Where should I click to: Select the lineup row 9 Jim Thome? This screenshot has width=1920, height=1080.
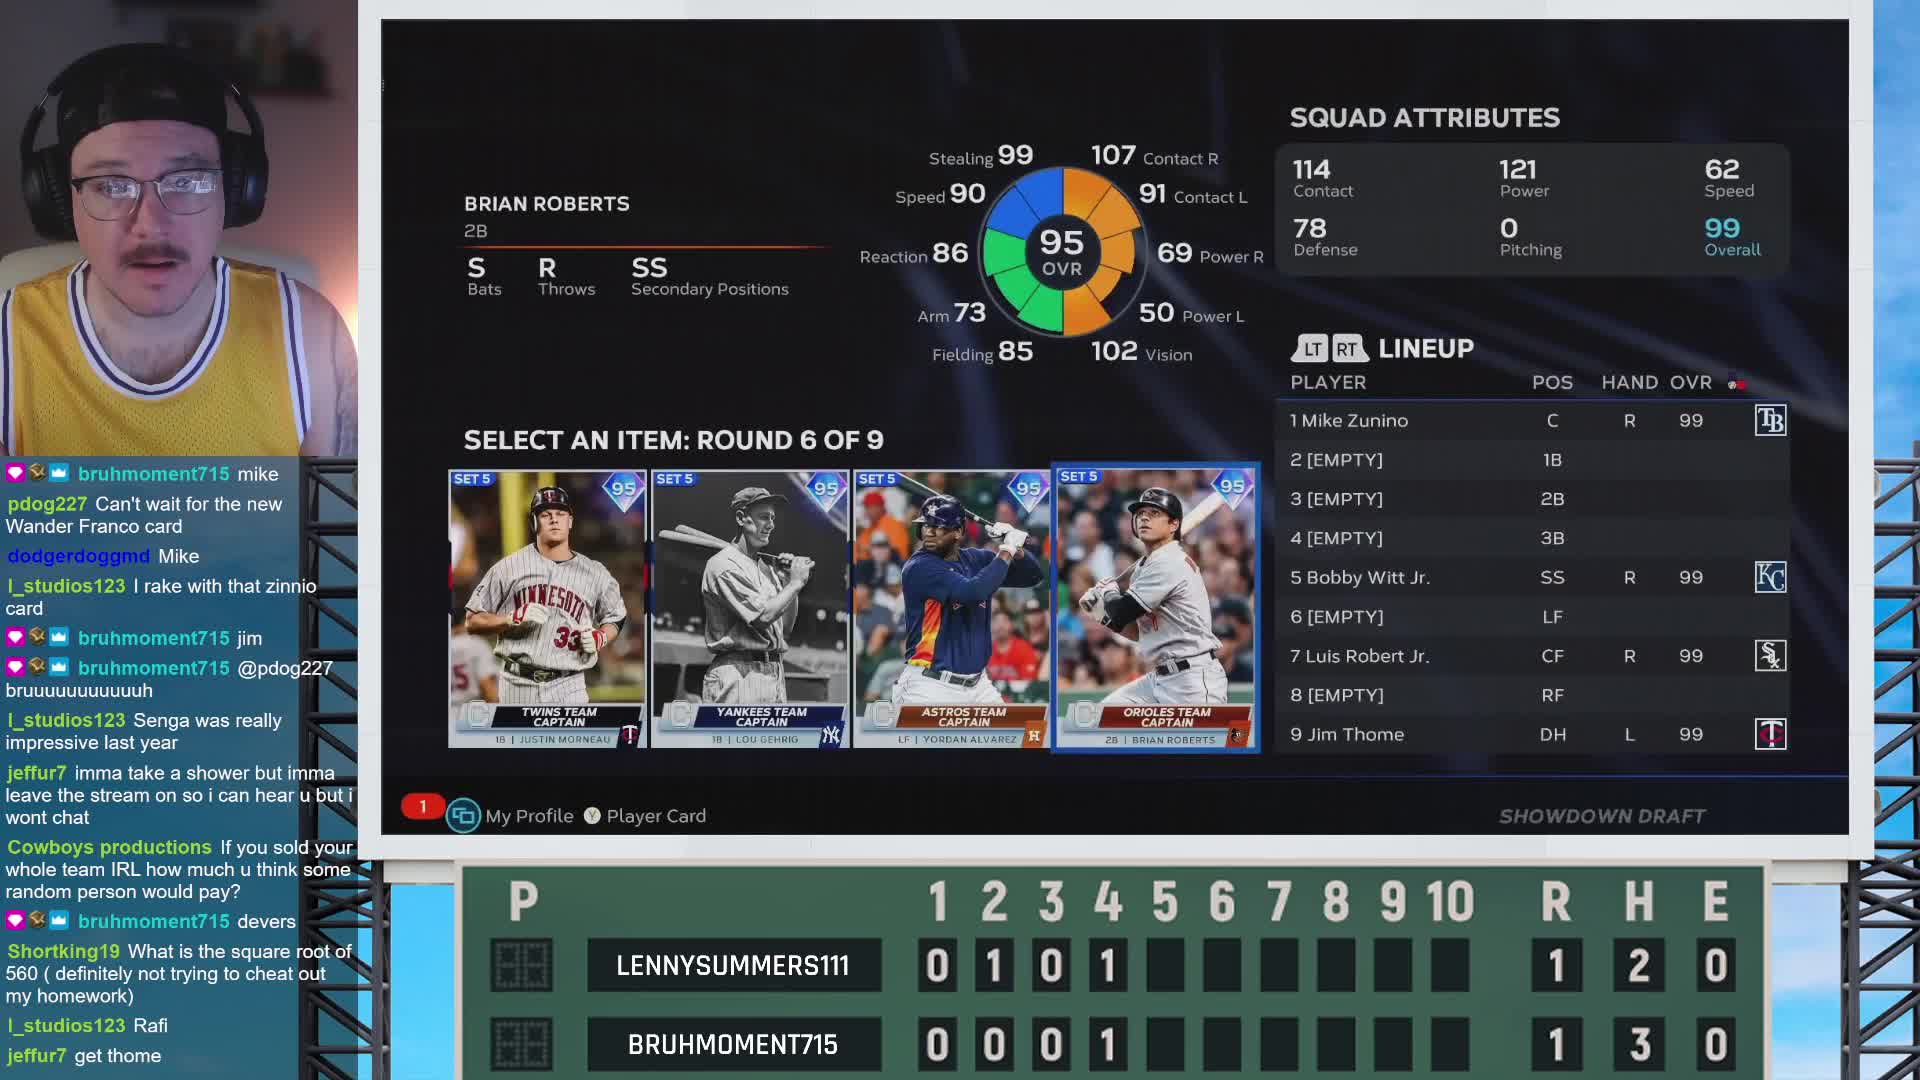[x=1533, y=734]
